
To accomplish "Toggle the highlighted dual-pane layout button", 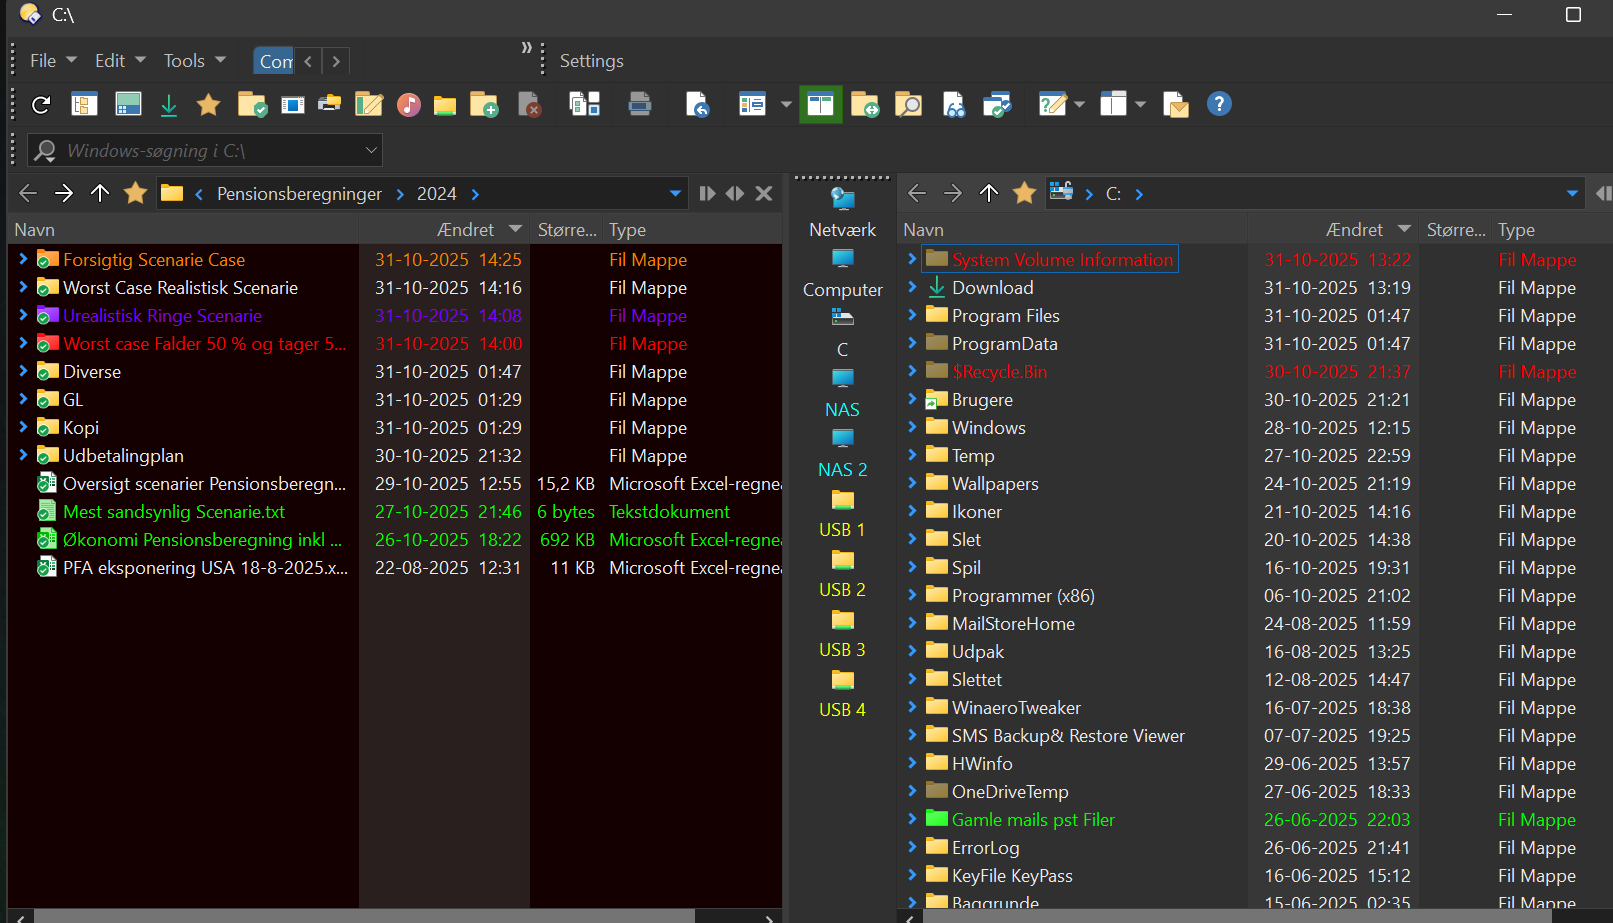I will coord(820,105).
